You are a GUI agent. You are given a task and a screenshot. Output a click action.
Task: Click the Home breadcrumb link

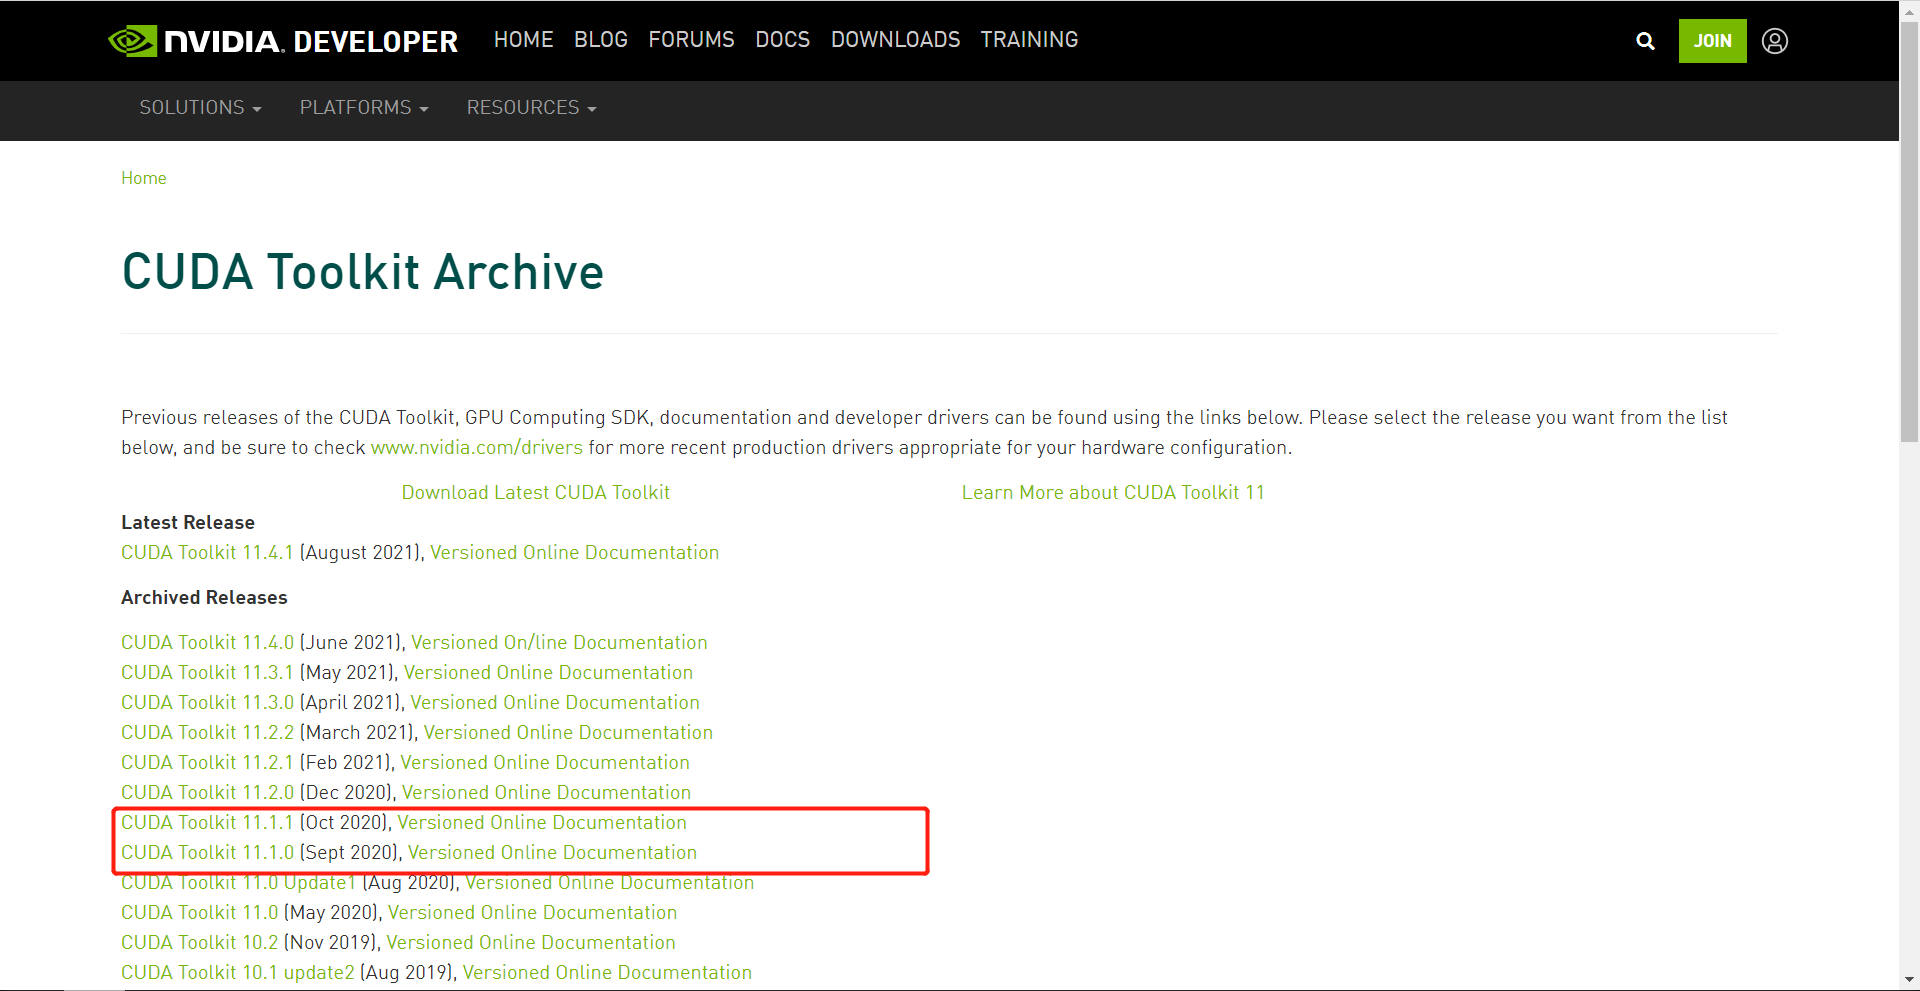coord(144,178)
